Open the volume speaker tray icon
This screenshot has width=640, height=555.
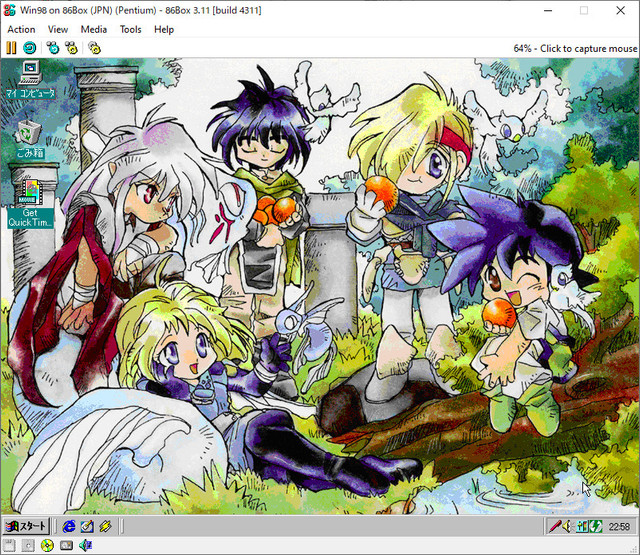(x=567, y=526)
